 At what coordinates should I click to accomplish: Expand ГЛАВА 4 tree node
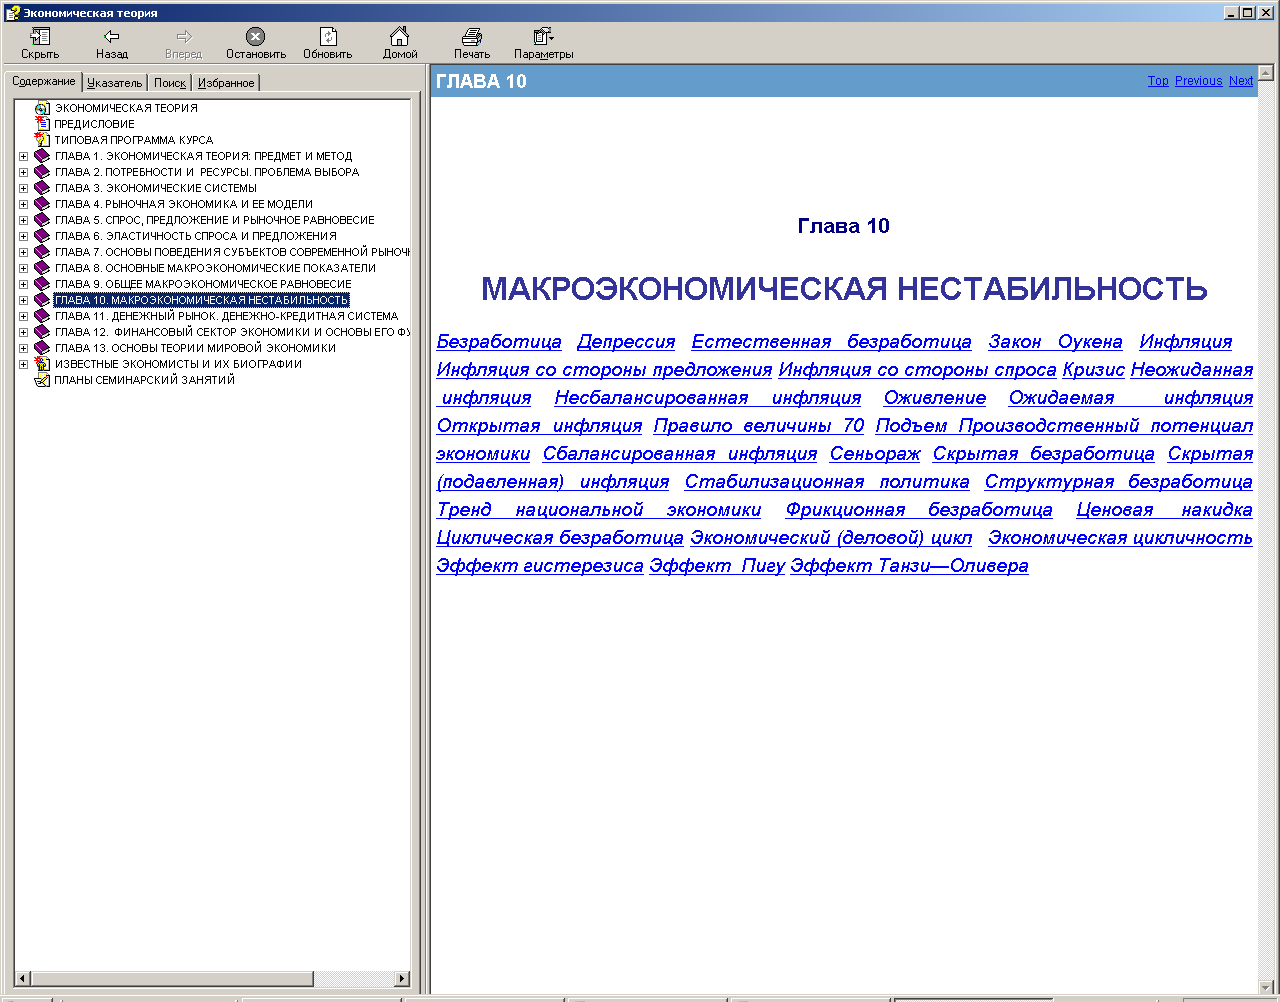tap(24, 204)
